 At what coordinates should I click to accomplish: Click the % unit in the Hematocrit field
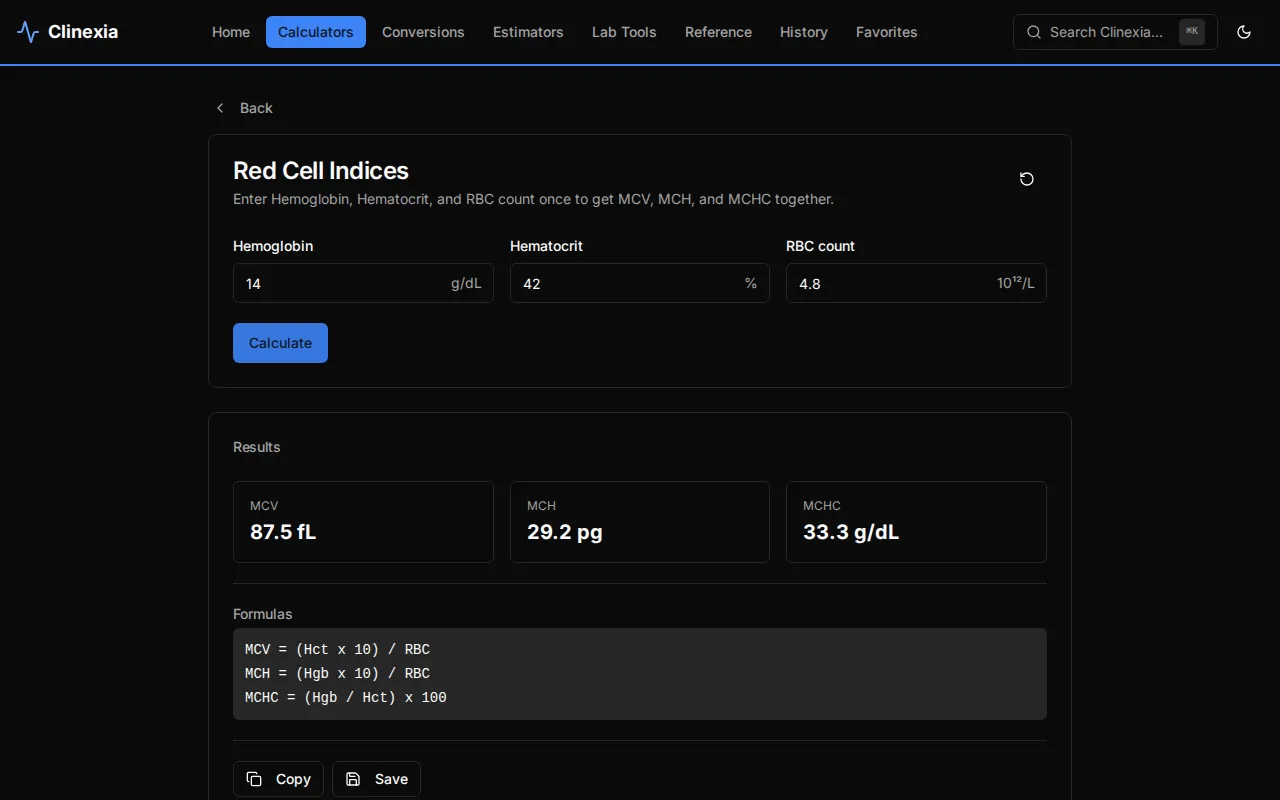[751, 283]
